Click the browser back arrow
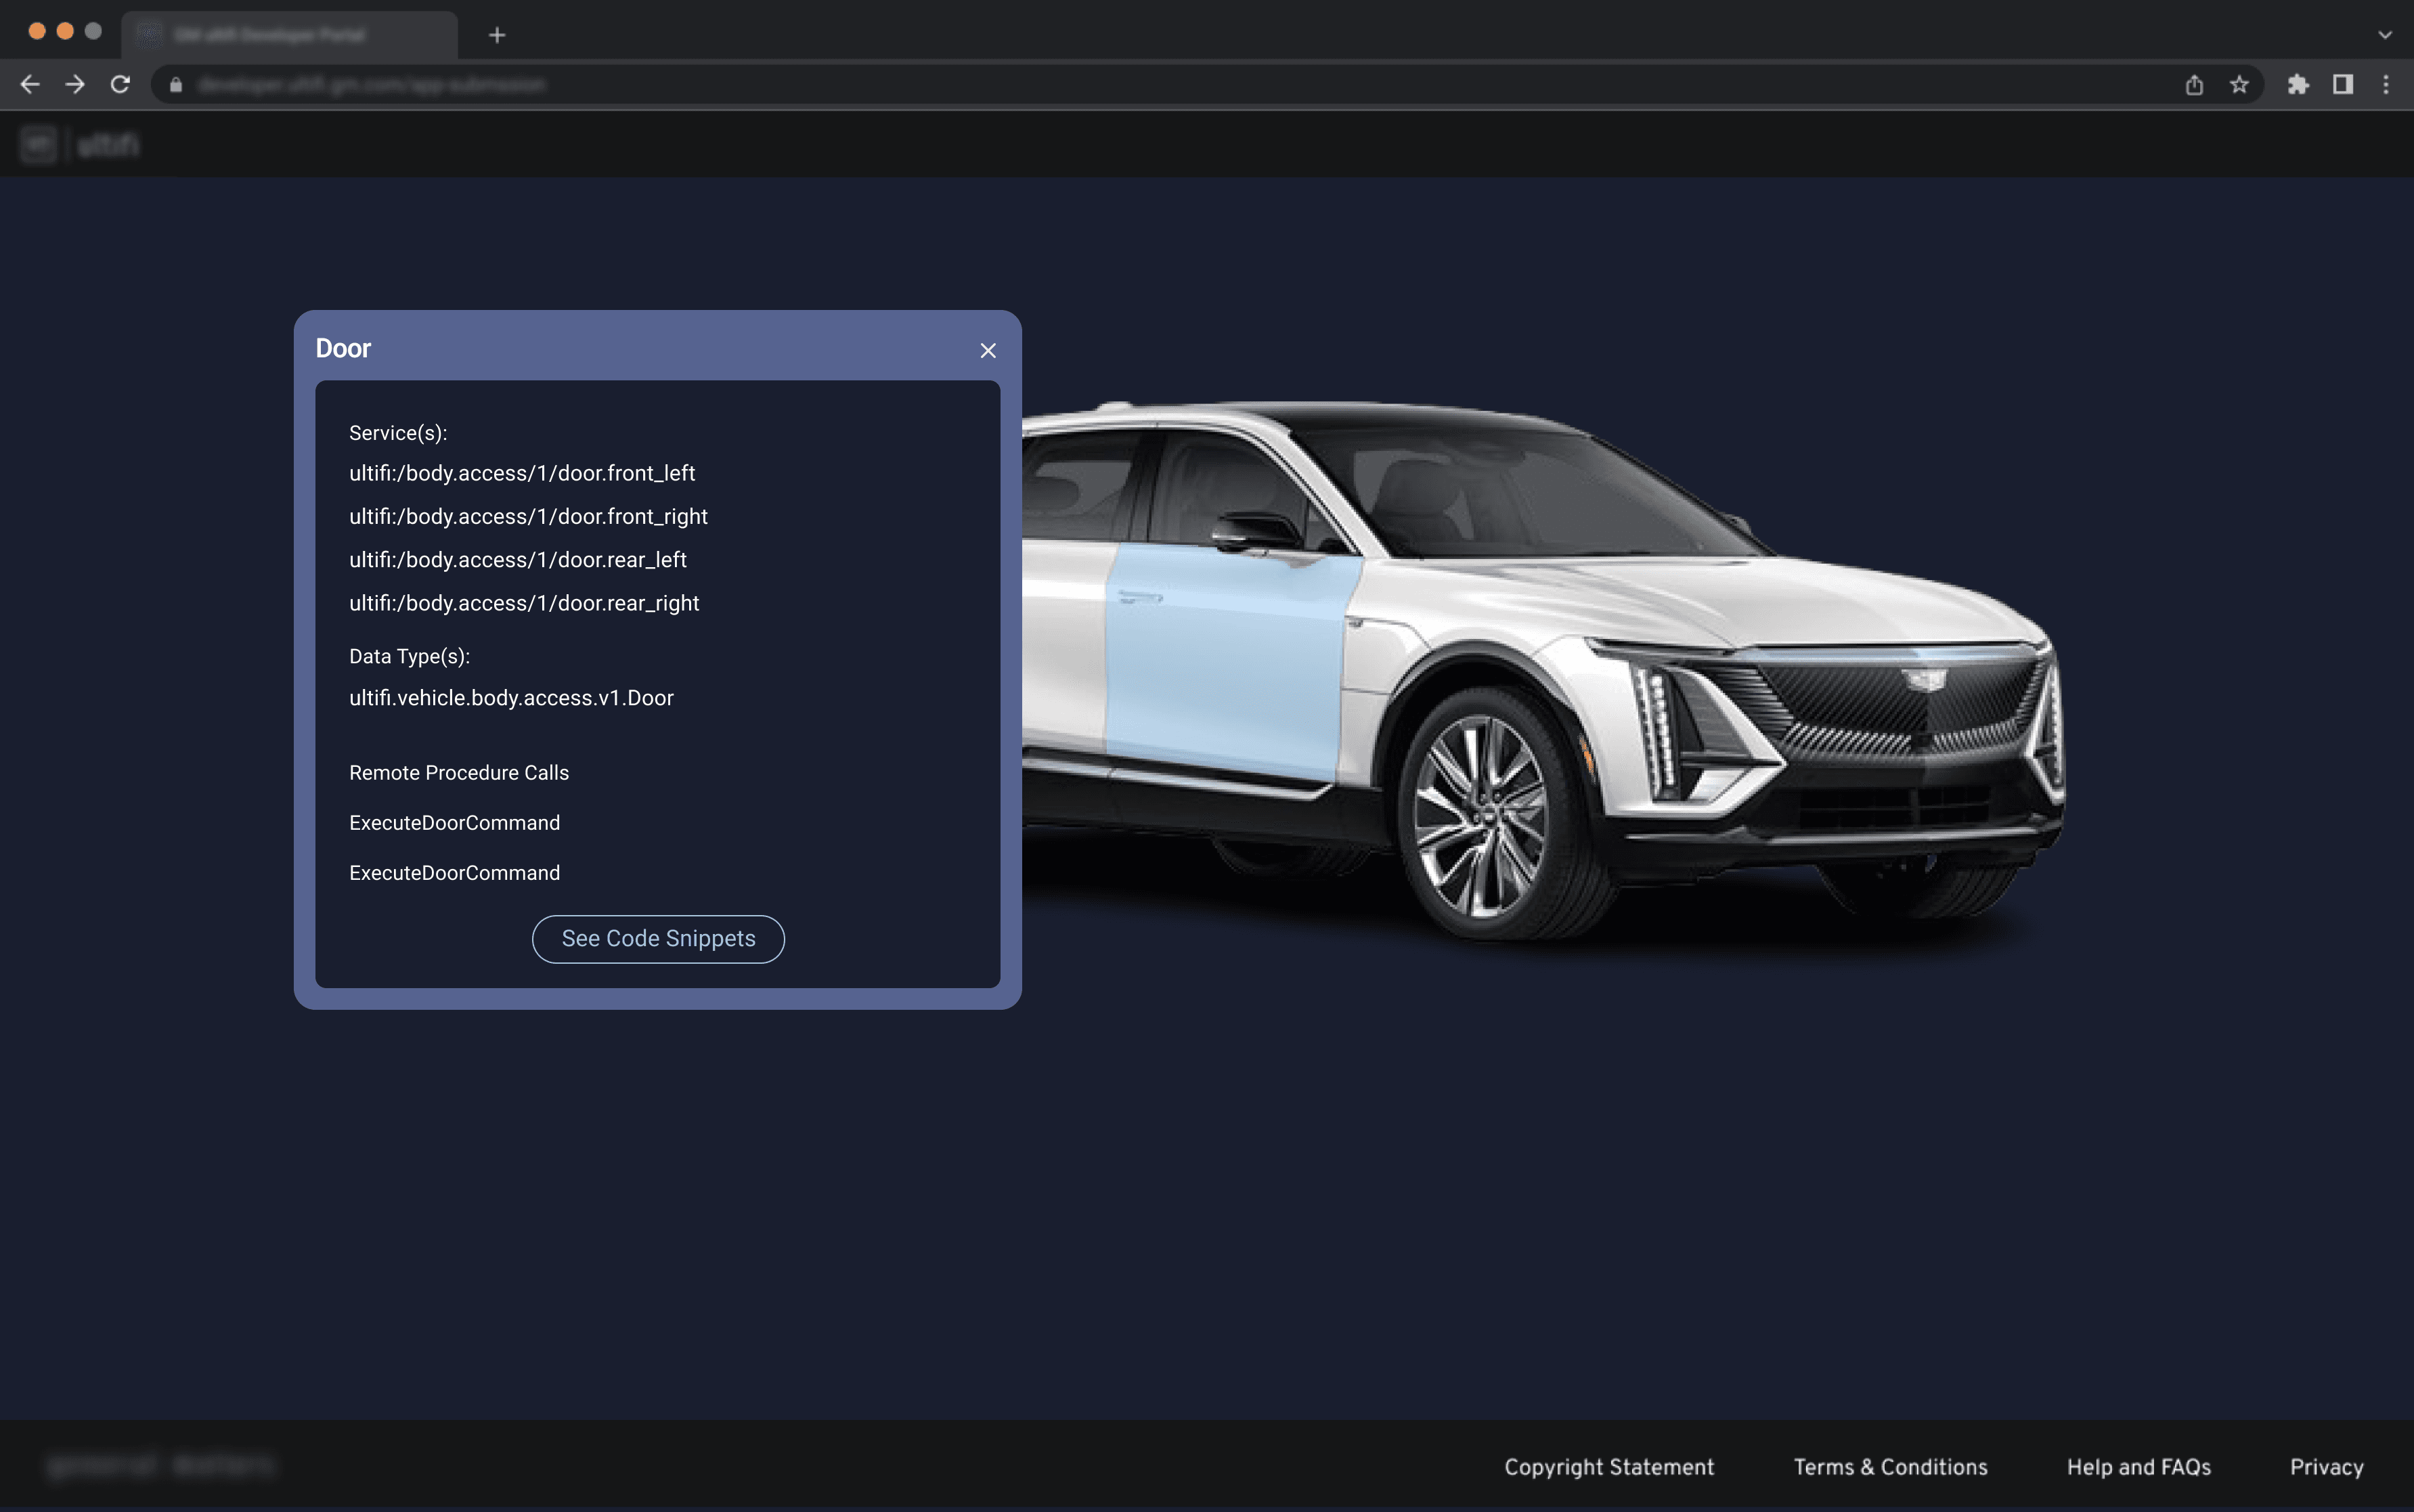 [30, 85]
